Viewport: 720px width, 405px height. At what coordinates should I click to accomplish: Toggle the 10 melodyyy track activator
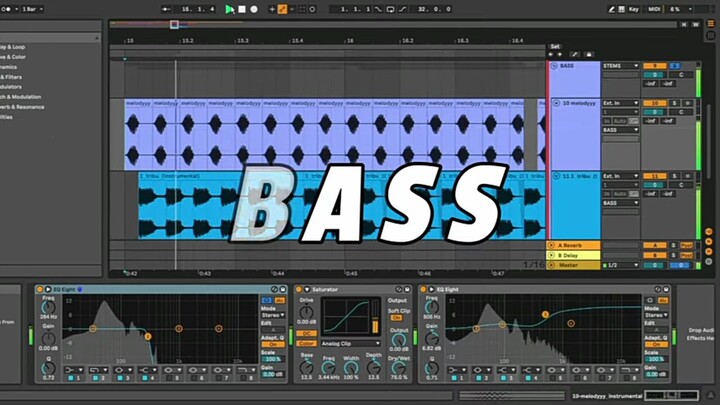coord(655,103)
